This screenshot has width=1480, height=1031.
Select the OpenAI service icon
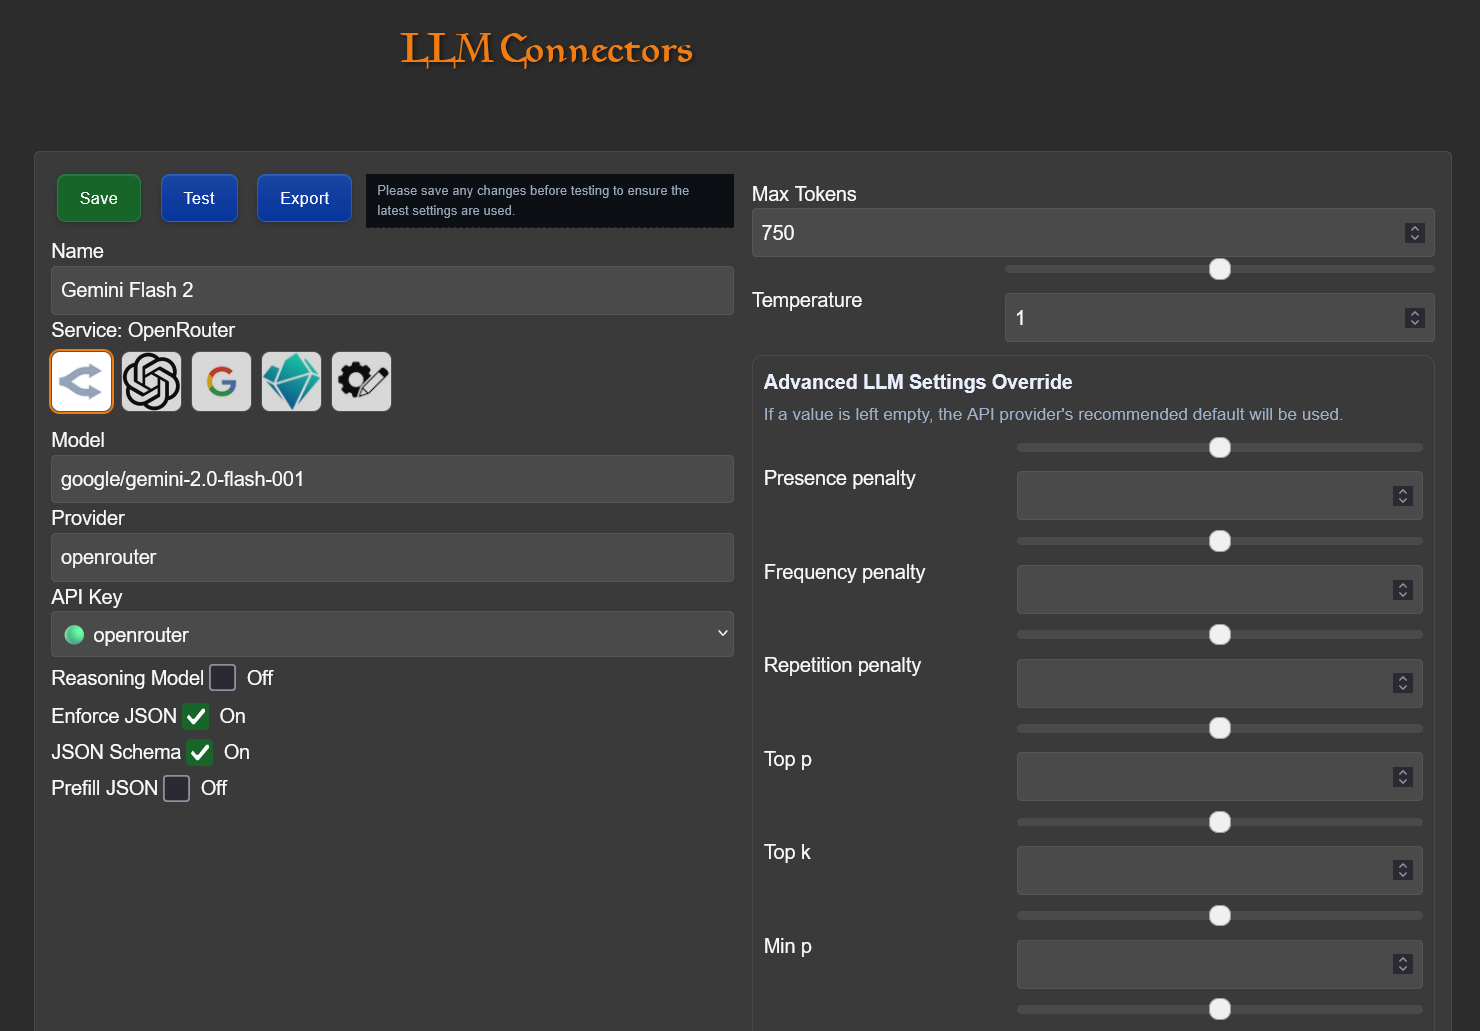click(151, 381)
